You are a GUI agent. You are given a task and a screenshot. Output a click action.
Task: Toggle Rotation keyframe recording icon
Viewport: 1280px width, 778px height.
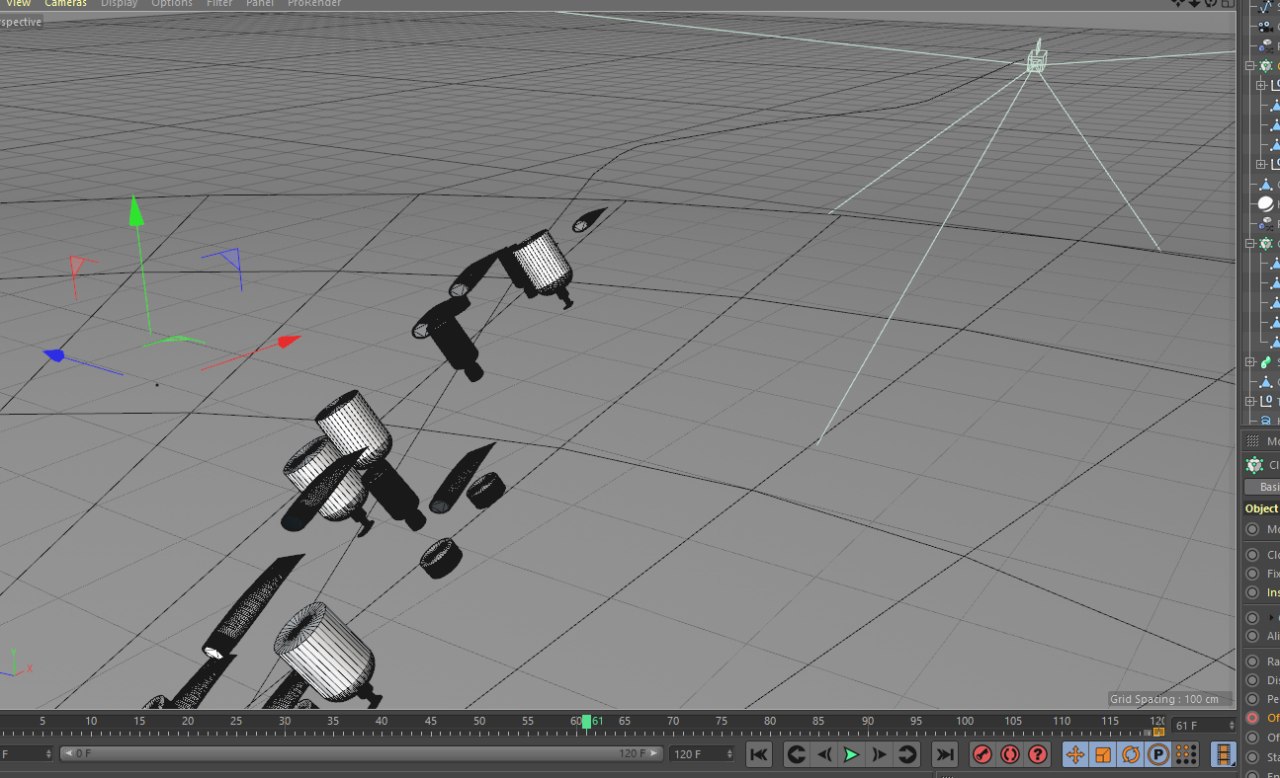click(x=1131, y=754)
